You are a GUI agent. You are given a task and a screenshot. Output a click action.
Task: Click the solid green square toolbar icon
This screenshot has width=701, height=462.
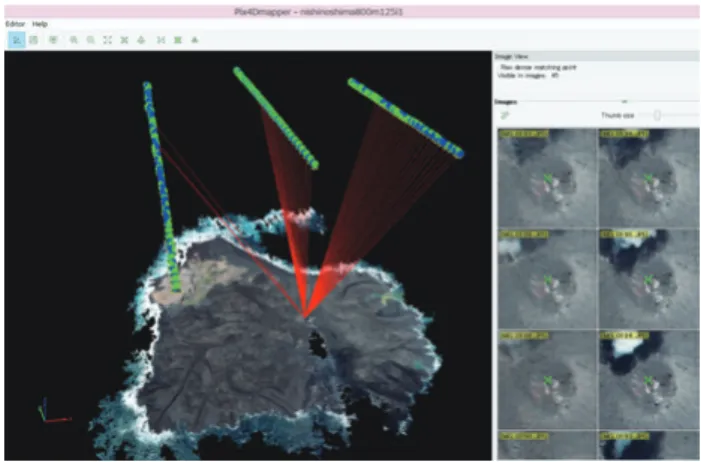[x=178, y=40]
